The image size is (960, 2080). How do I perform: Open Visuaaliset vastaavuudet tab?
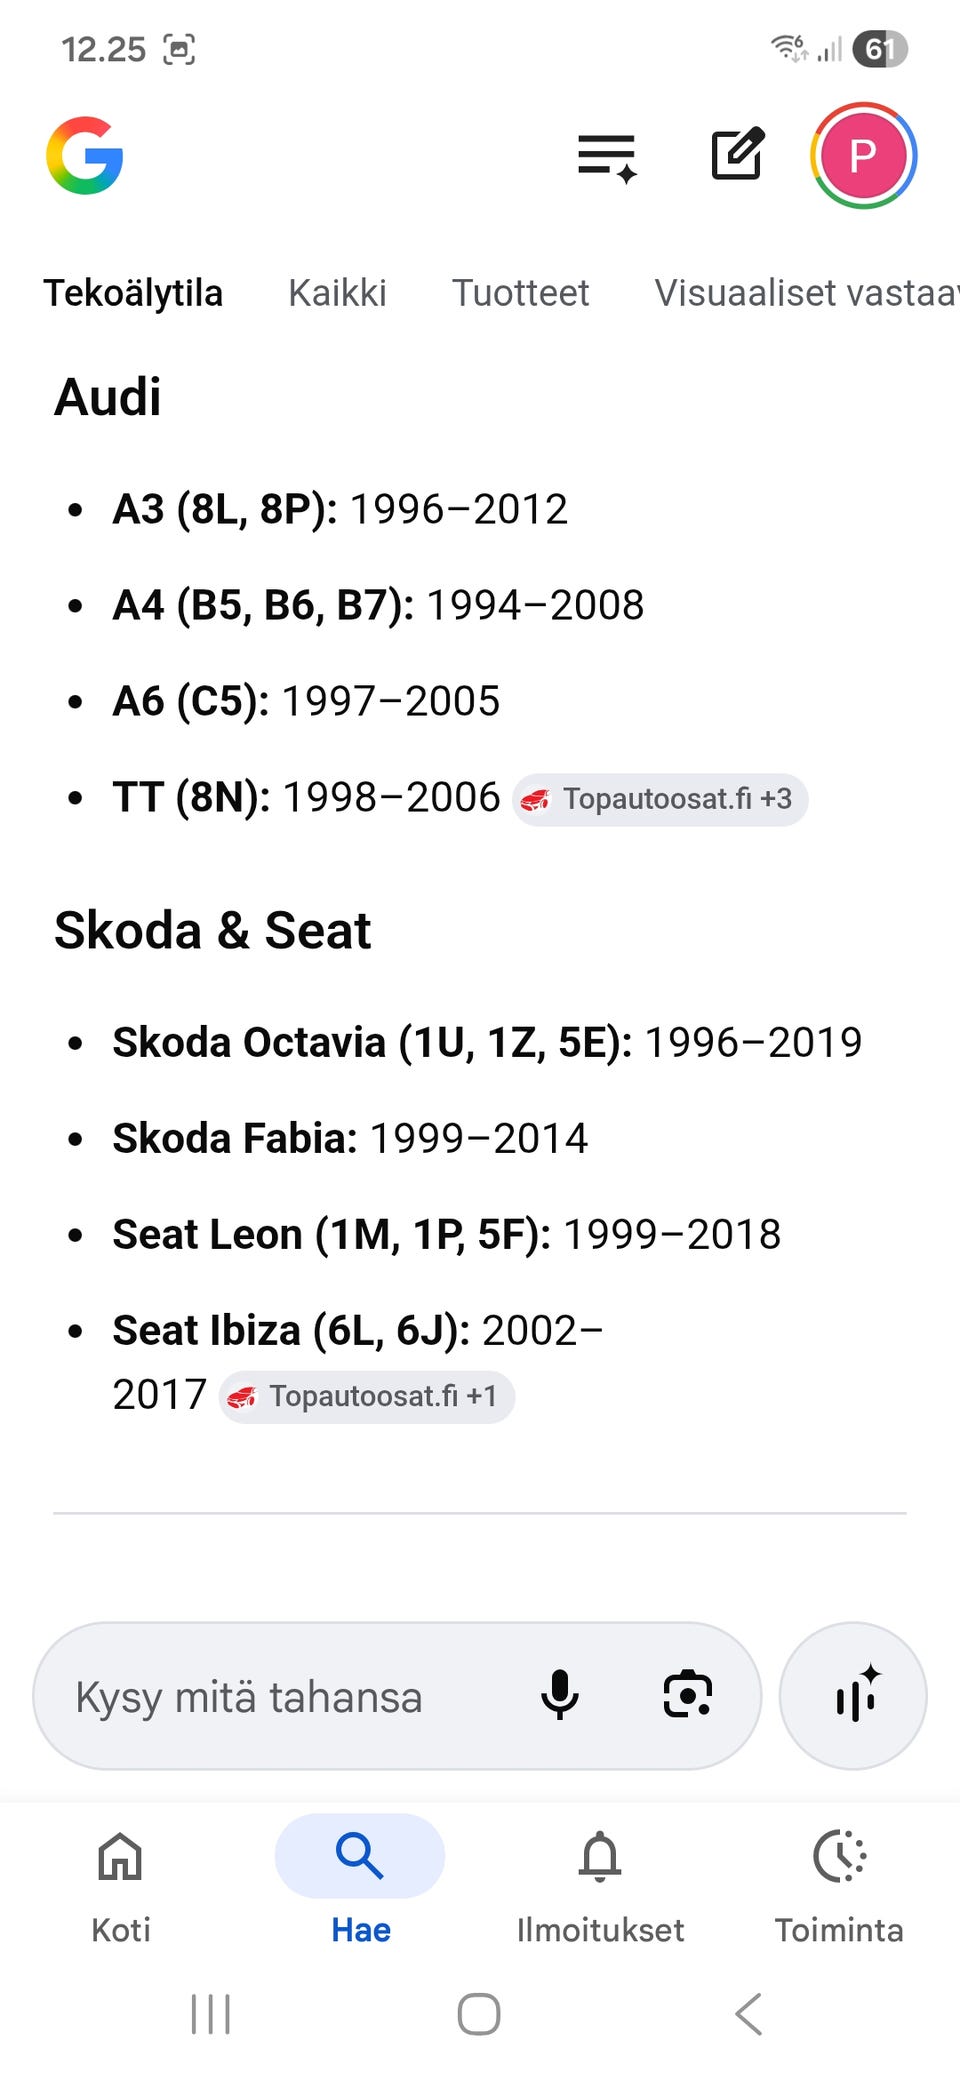pos(805,293)
